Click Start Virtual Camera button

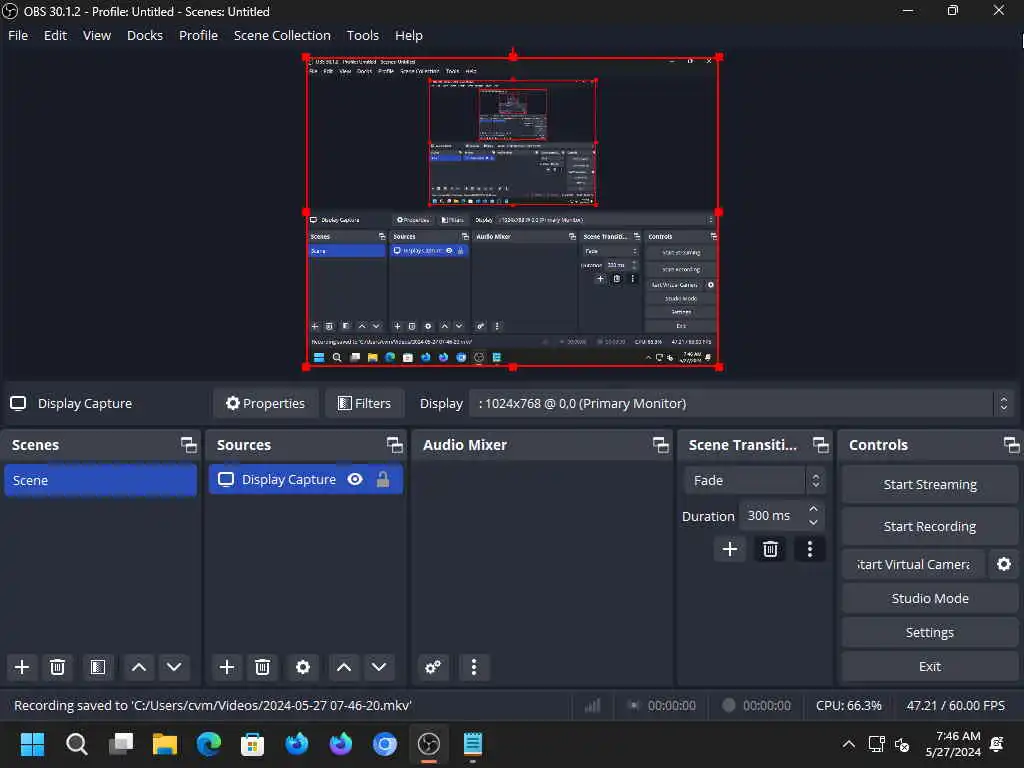pyautogui.click(x=913, y=564)
